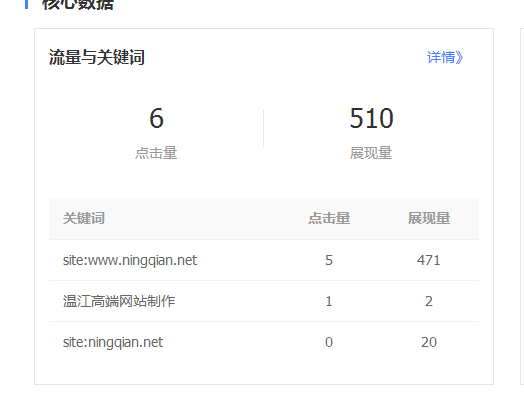Image resolution: width=524 pixels, height=412 pixels.
Task: Click clicks value 5 for site:www.ningqian.net
Action: point(329,260)
